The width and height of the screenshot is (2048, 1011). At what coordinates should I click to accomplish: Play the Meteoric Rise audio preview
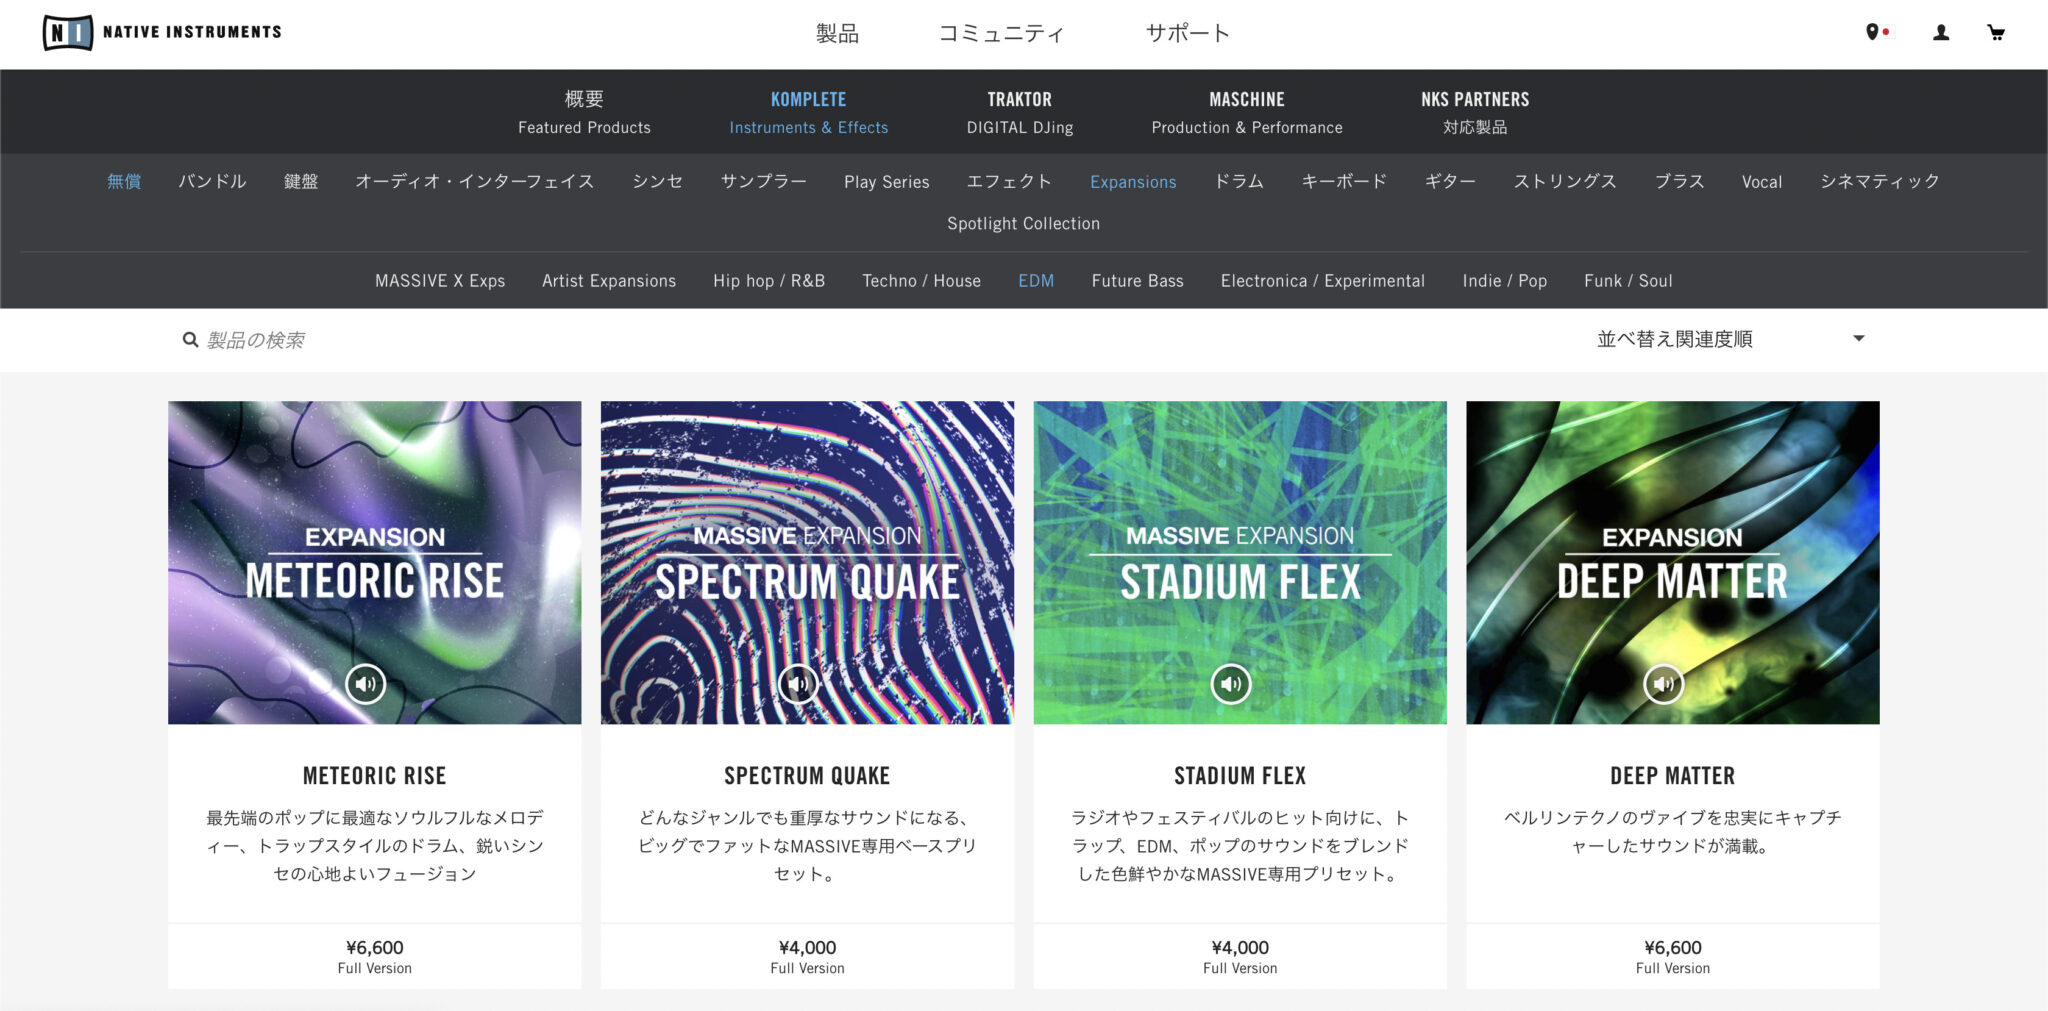[x=366, y=684]
